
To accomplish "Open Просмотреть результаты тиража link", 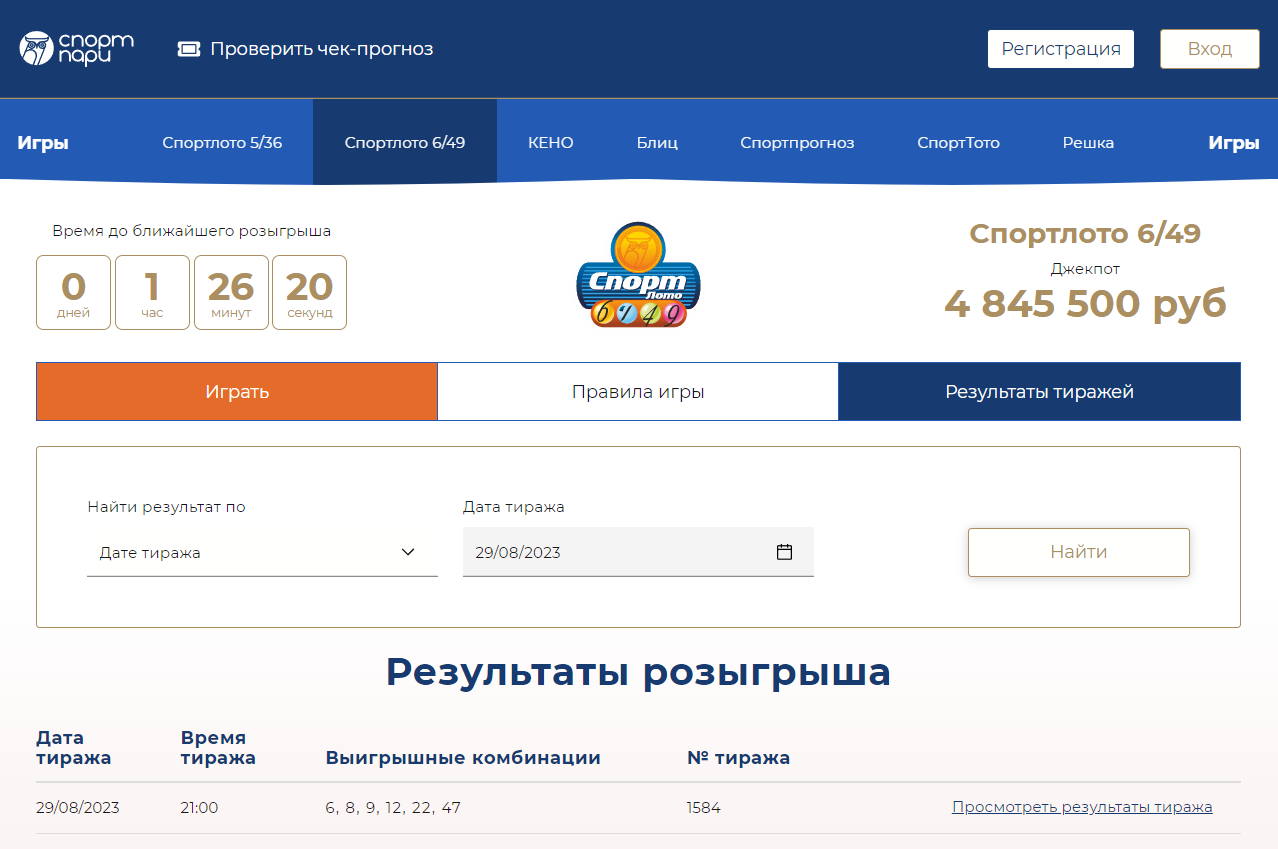I will point(1082,807).
